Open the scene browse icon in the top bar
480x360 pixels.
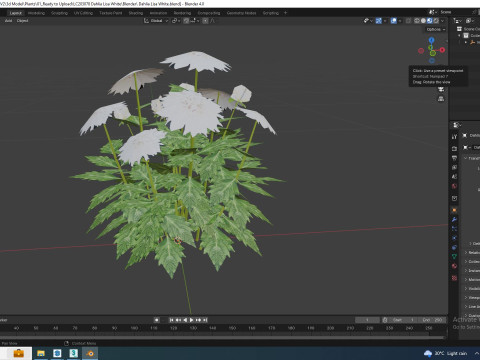[x=432, y=12]
